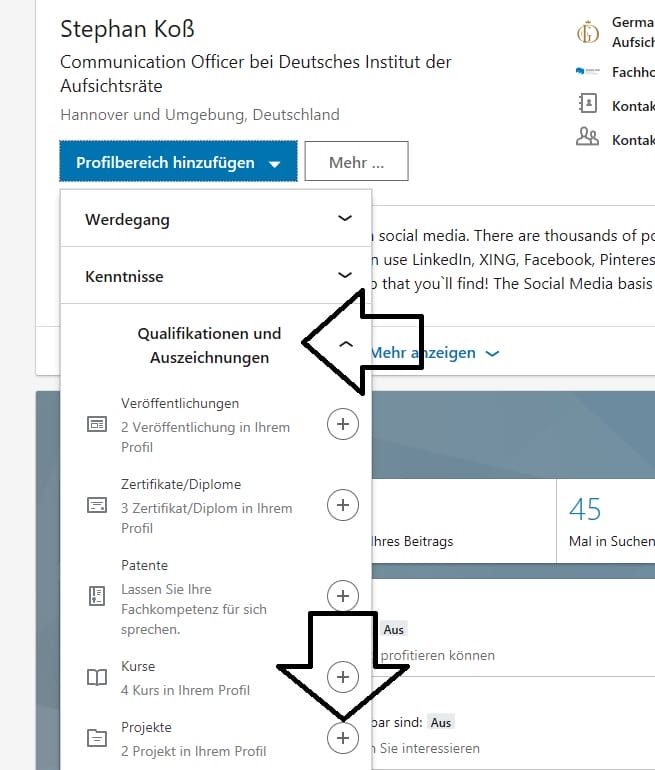The width and height of the screenshot is (655, 770).
Task: Add a project via the Projekte plus icon
Action: 343,738
